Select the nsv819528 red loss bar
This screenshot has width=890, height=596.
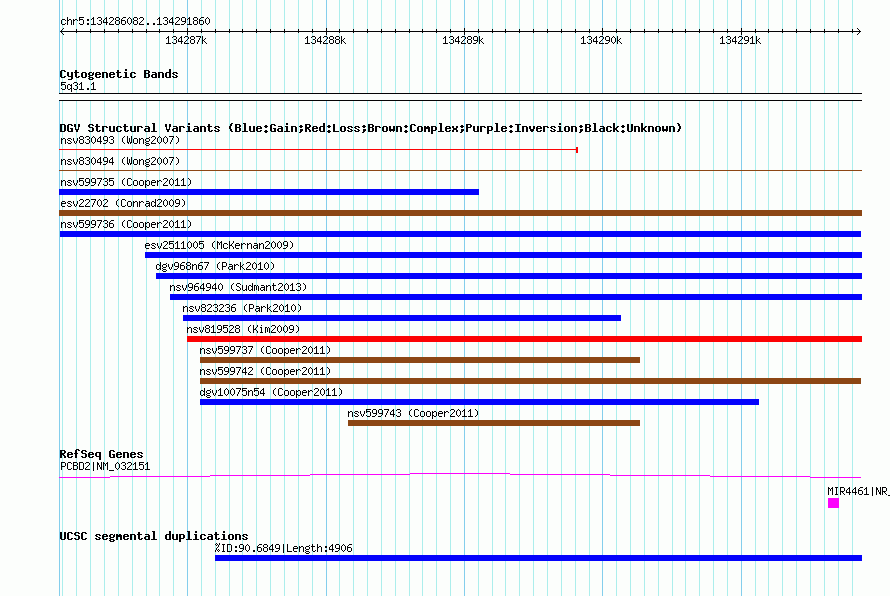click(x=524, y=339)
